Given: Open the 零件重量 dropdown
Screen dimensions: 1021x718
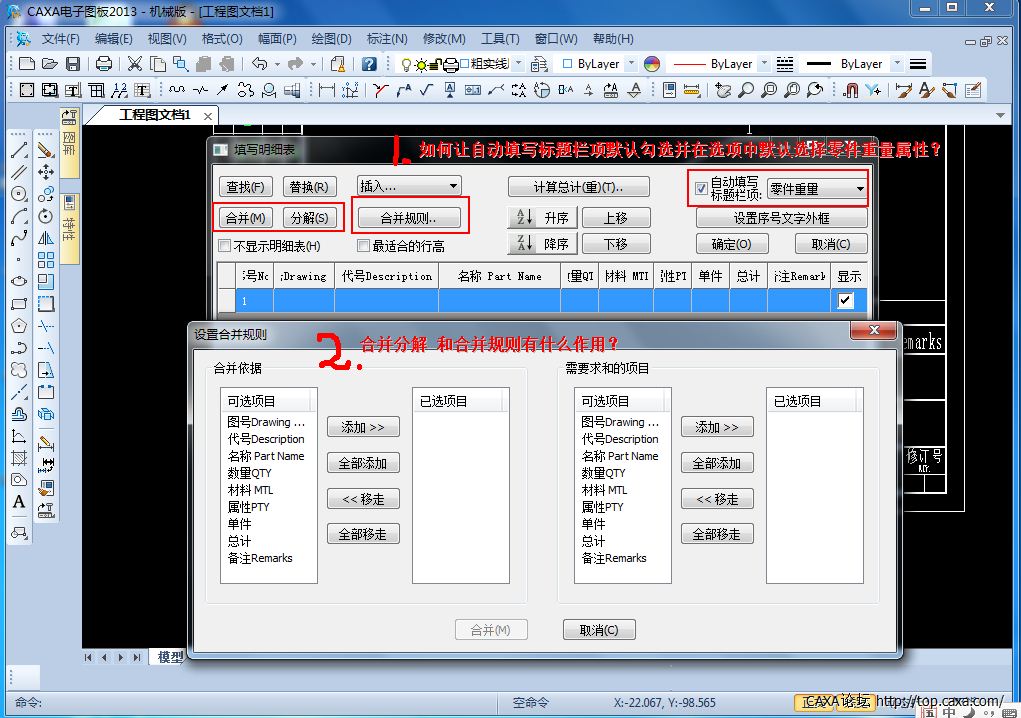Looking at the screenshot, I should [x=816, y=189].
